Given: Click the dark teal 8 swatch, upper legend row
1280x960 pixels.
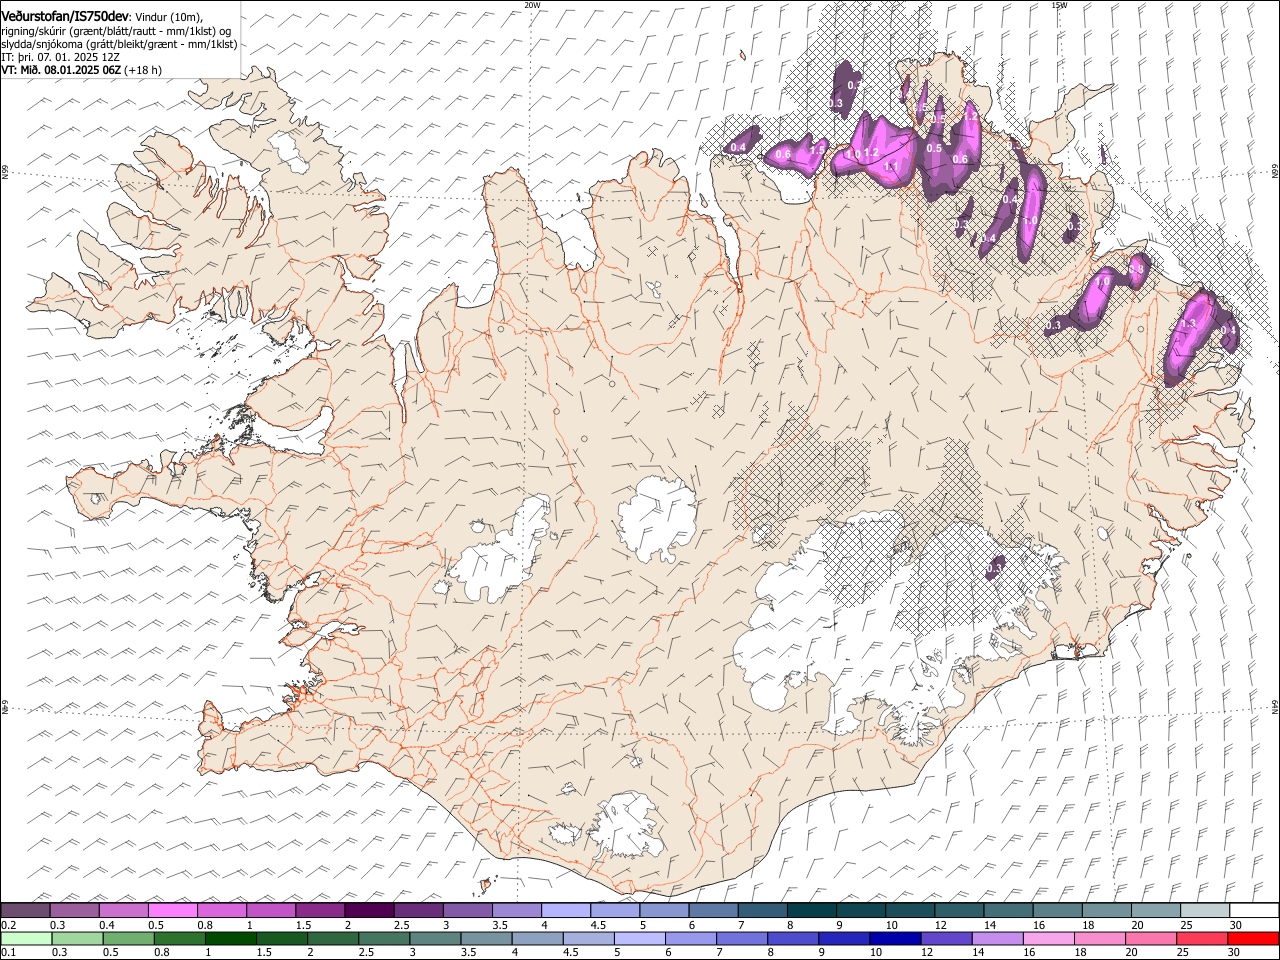Looking at the screenshot, I should coord(811,910).
